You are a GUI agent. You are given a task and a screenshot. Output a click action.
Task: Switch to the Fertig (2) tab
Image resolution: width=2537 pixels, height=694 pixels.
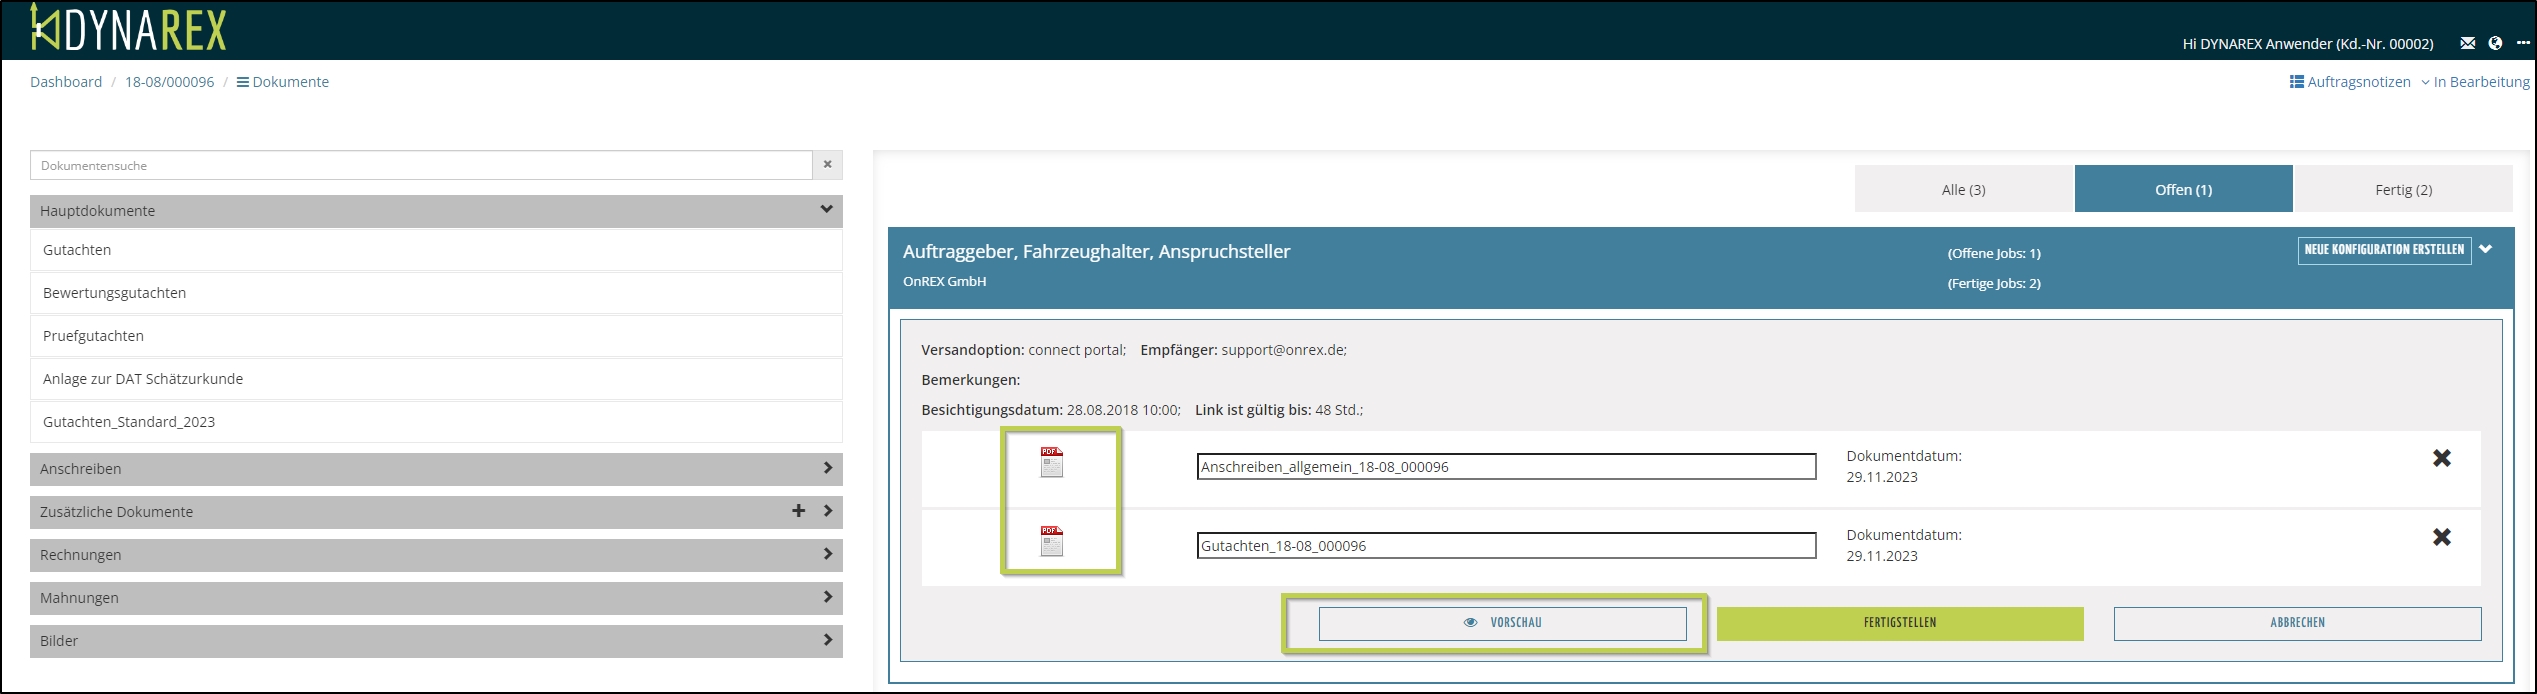(2403, 189)
